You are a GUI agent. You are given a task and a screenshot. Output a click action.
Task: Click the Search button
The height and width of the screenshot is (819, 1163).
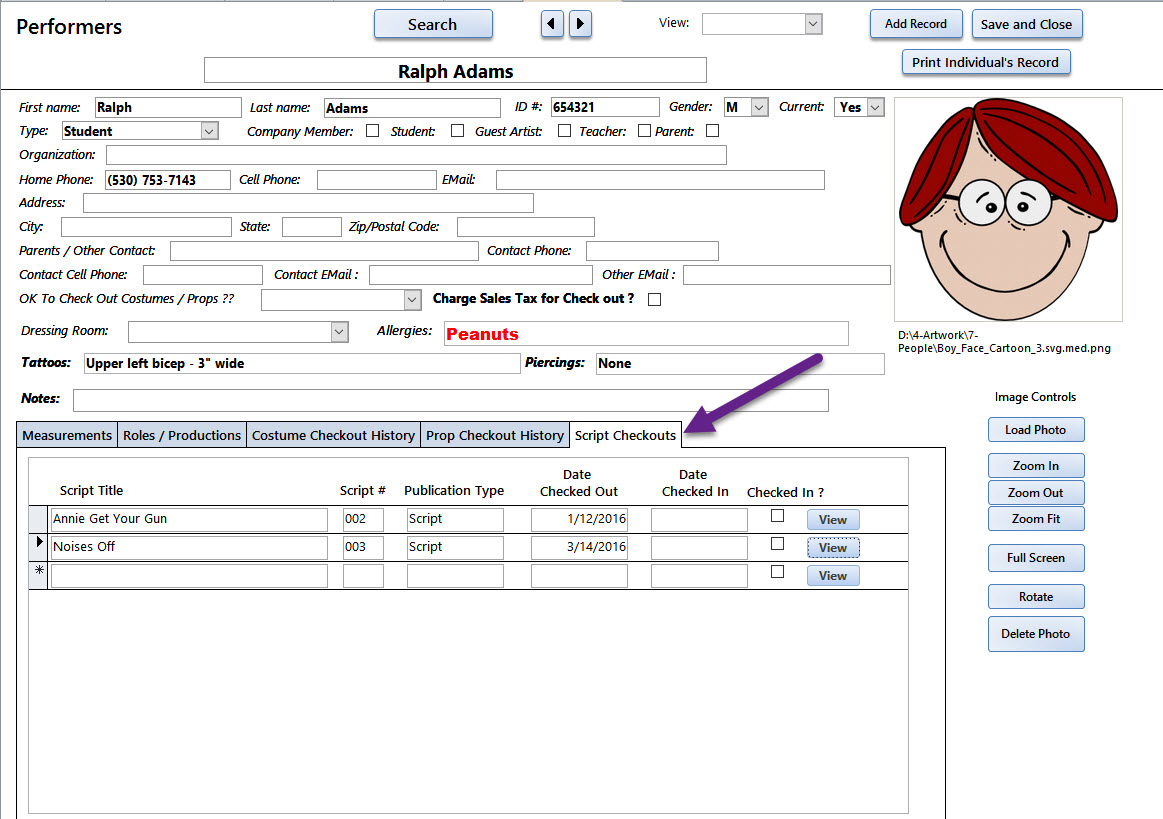[433, 24]
